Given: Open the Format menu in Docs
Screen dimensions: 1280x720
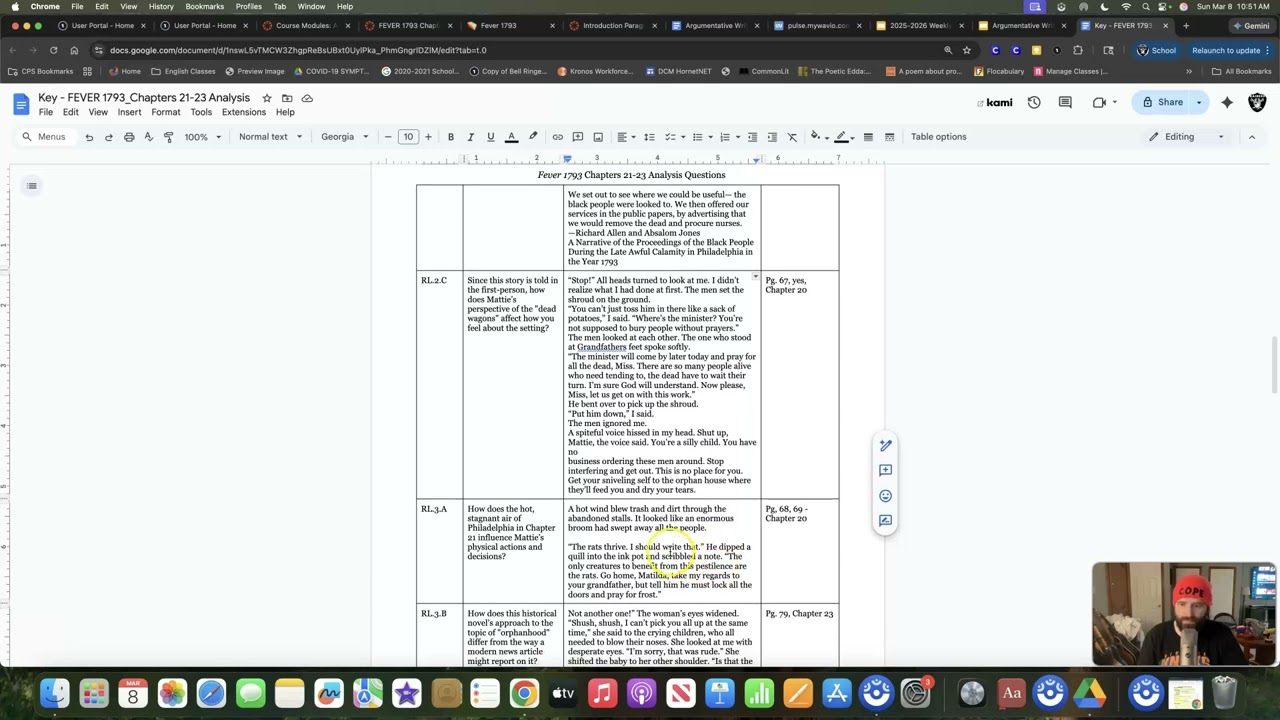Looking at the screenshot, I should click(x=166, y=112).
